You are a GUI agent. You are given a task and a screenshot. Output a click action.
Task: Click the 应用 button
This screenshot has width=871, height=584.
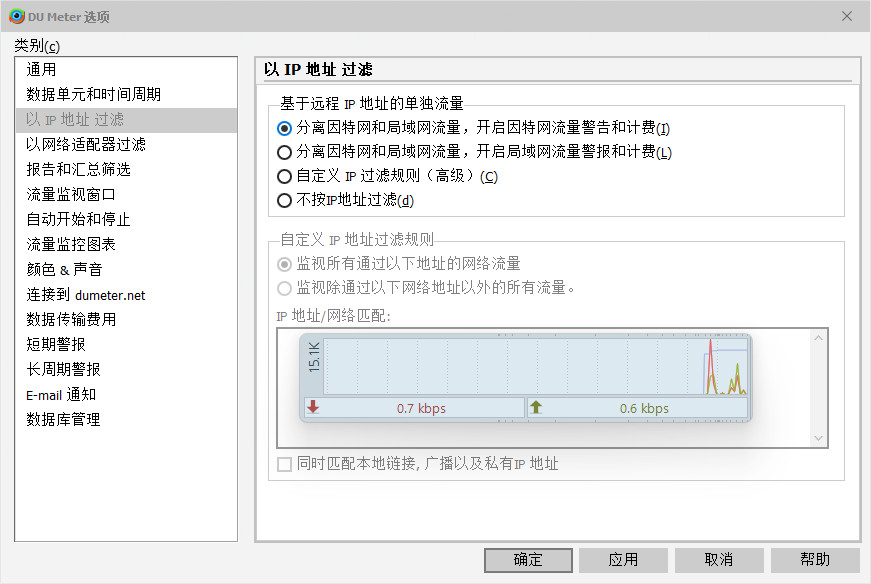(623, 560)
